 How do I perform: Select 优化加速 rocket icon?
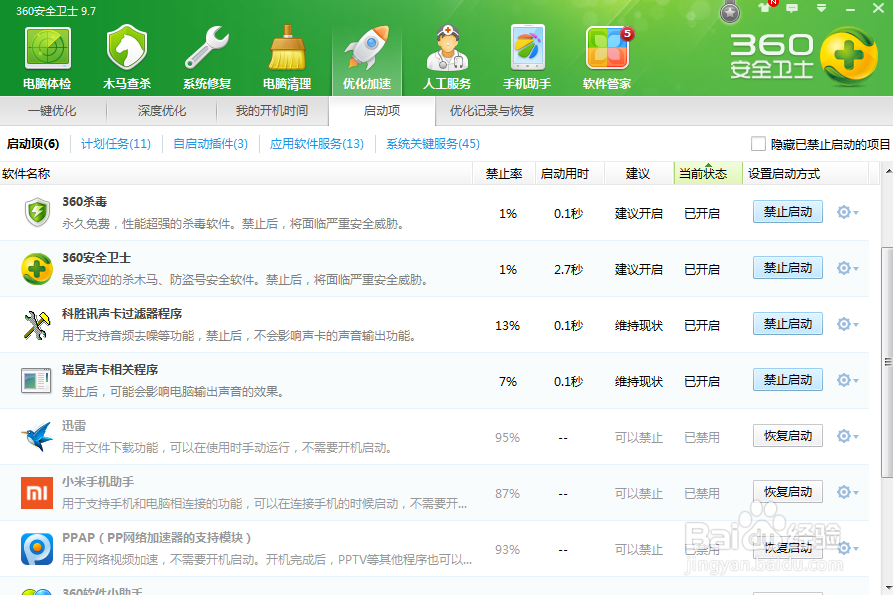pyautogui.click(x=367, y=47)
